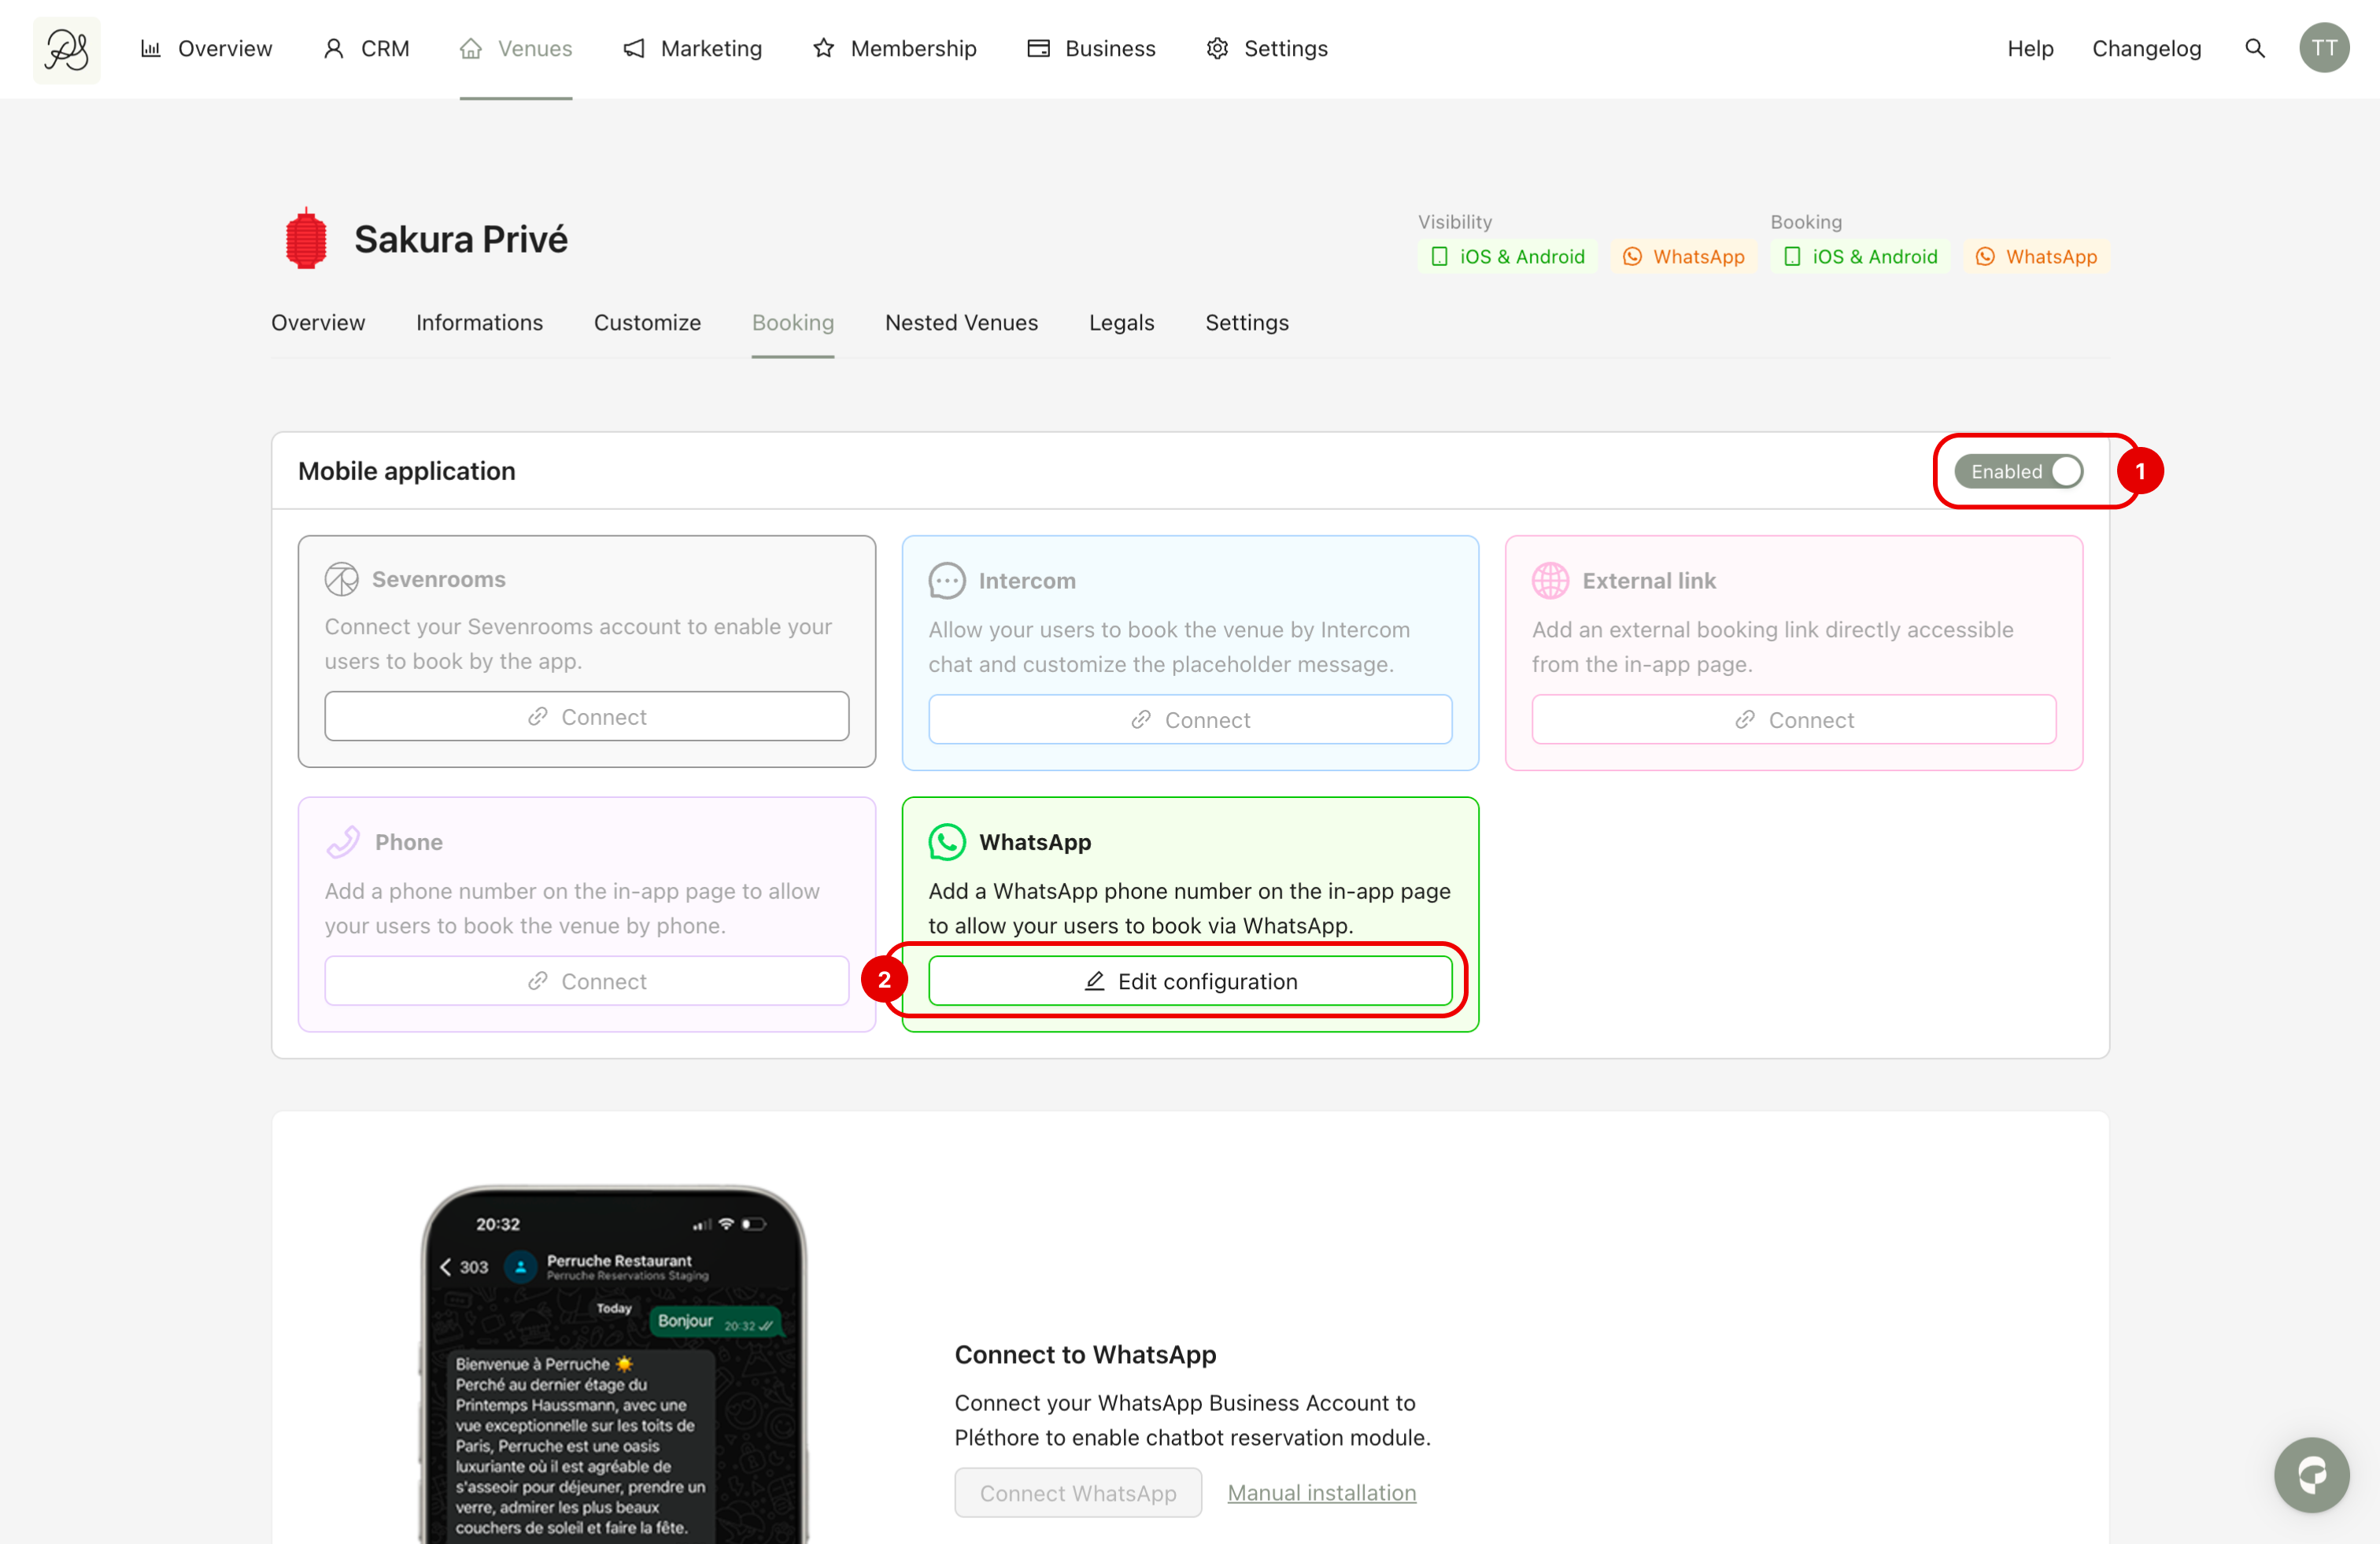The width and height of the screenshot is (2380, 1544).
Task: Click the Pléthore logo icon
Action: (66, 49)
